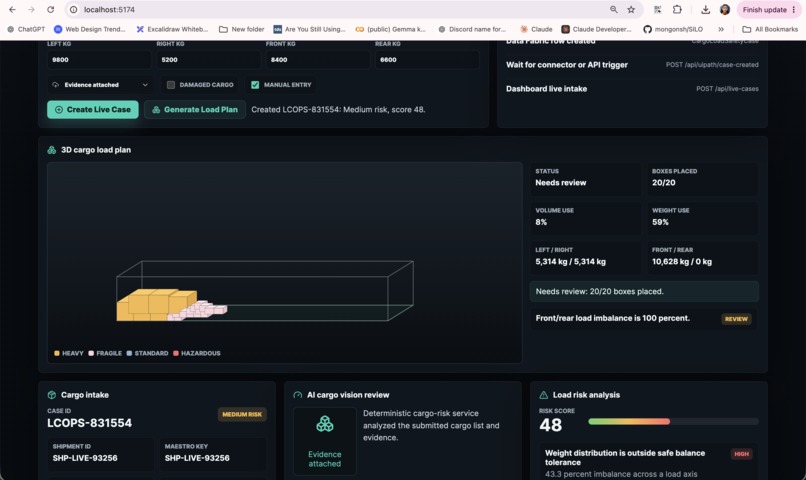
Task: Open the (public) Gemma bookmark
Action: [x=391, y=29]
